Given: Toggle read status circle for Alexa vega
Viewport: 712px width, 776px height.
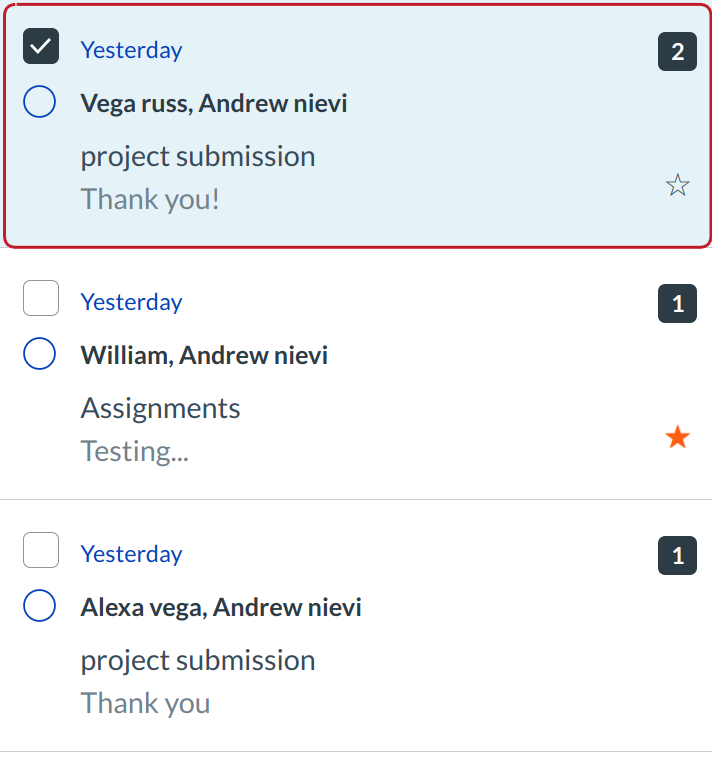Looking at the screenshot, I should click(39, 605).
